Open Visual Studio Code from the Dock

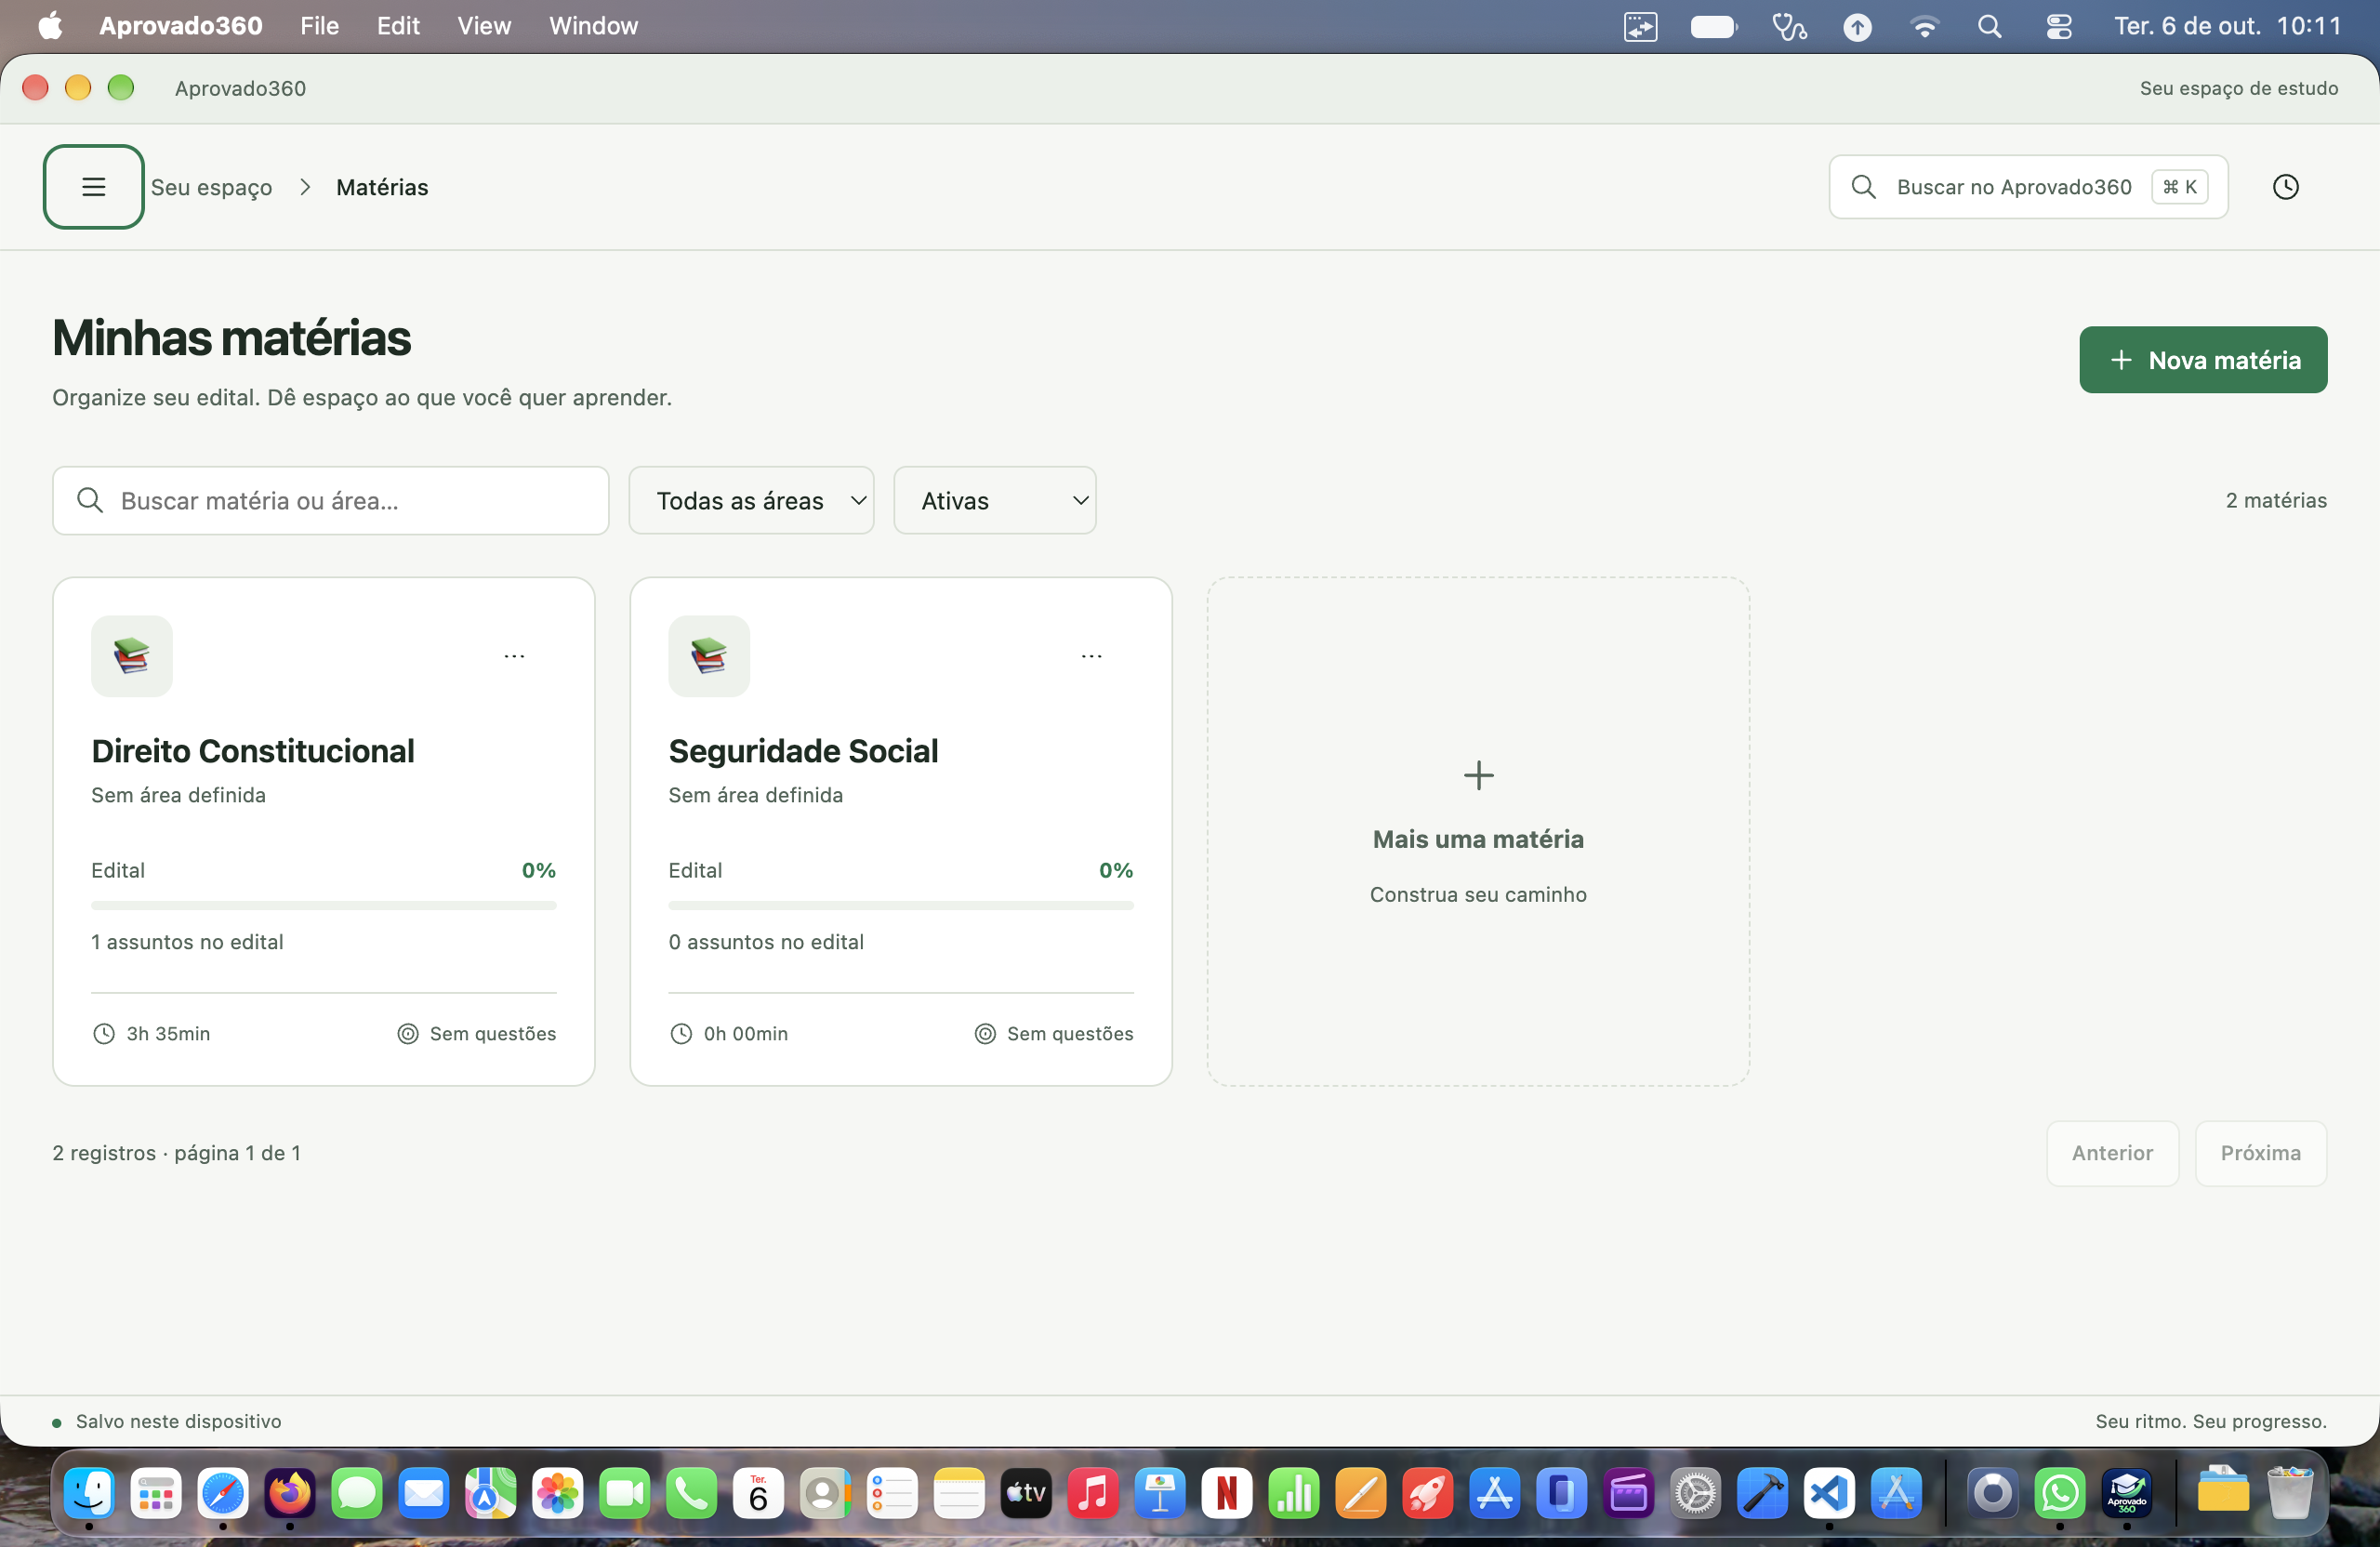1829,1494
